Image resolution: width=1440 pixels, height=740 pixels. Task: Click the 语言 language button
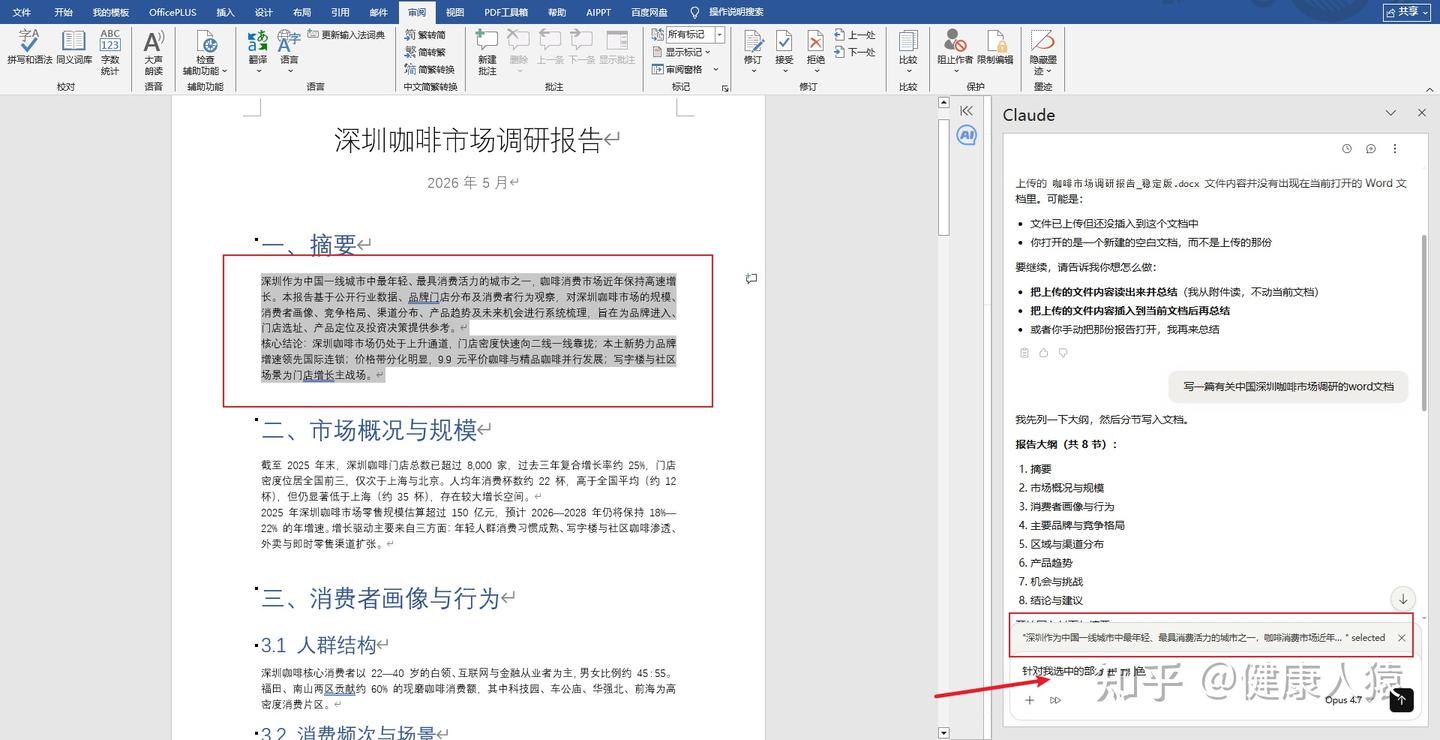289,50
